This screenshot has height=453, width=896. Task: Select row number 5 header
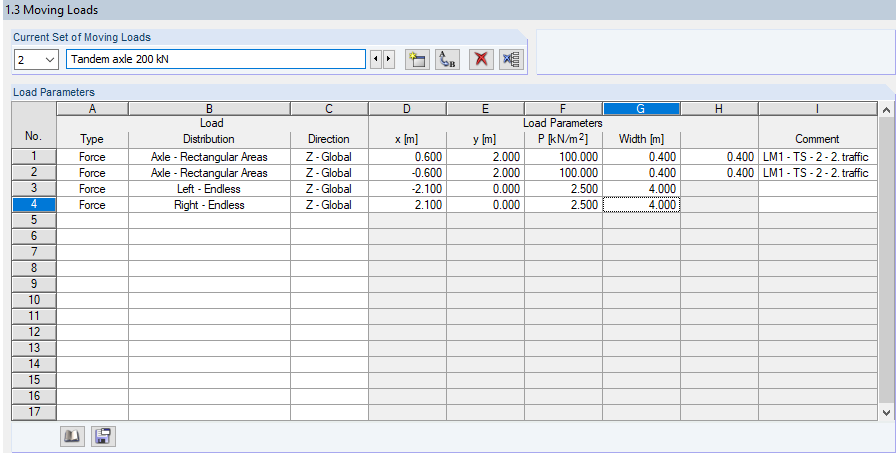point(34,221)
